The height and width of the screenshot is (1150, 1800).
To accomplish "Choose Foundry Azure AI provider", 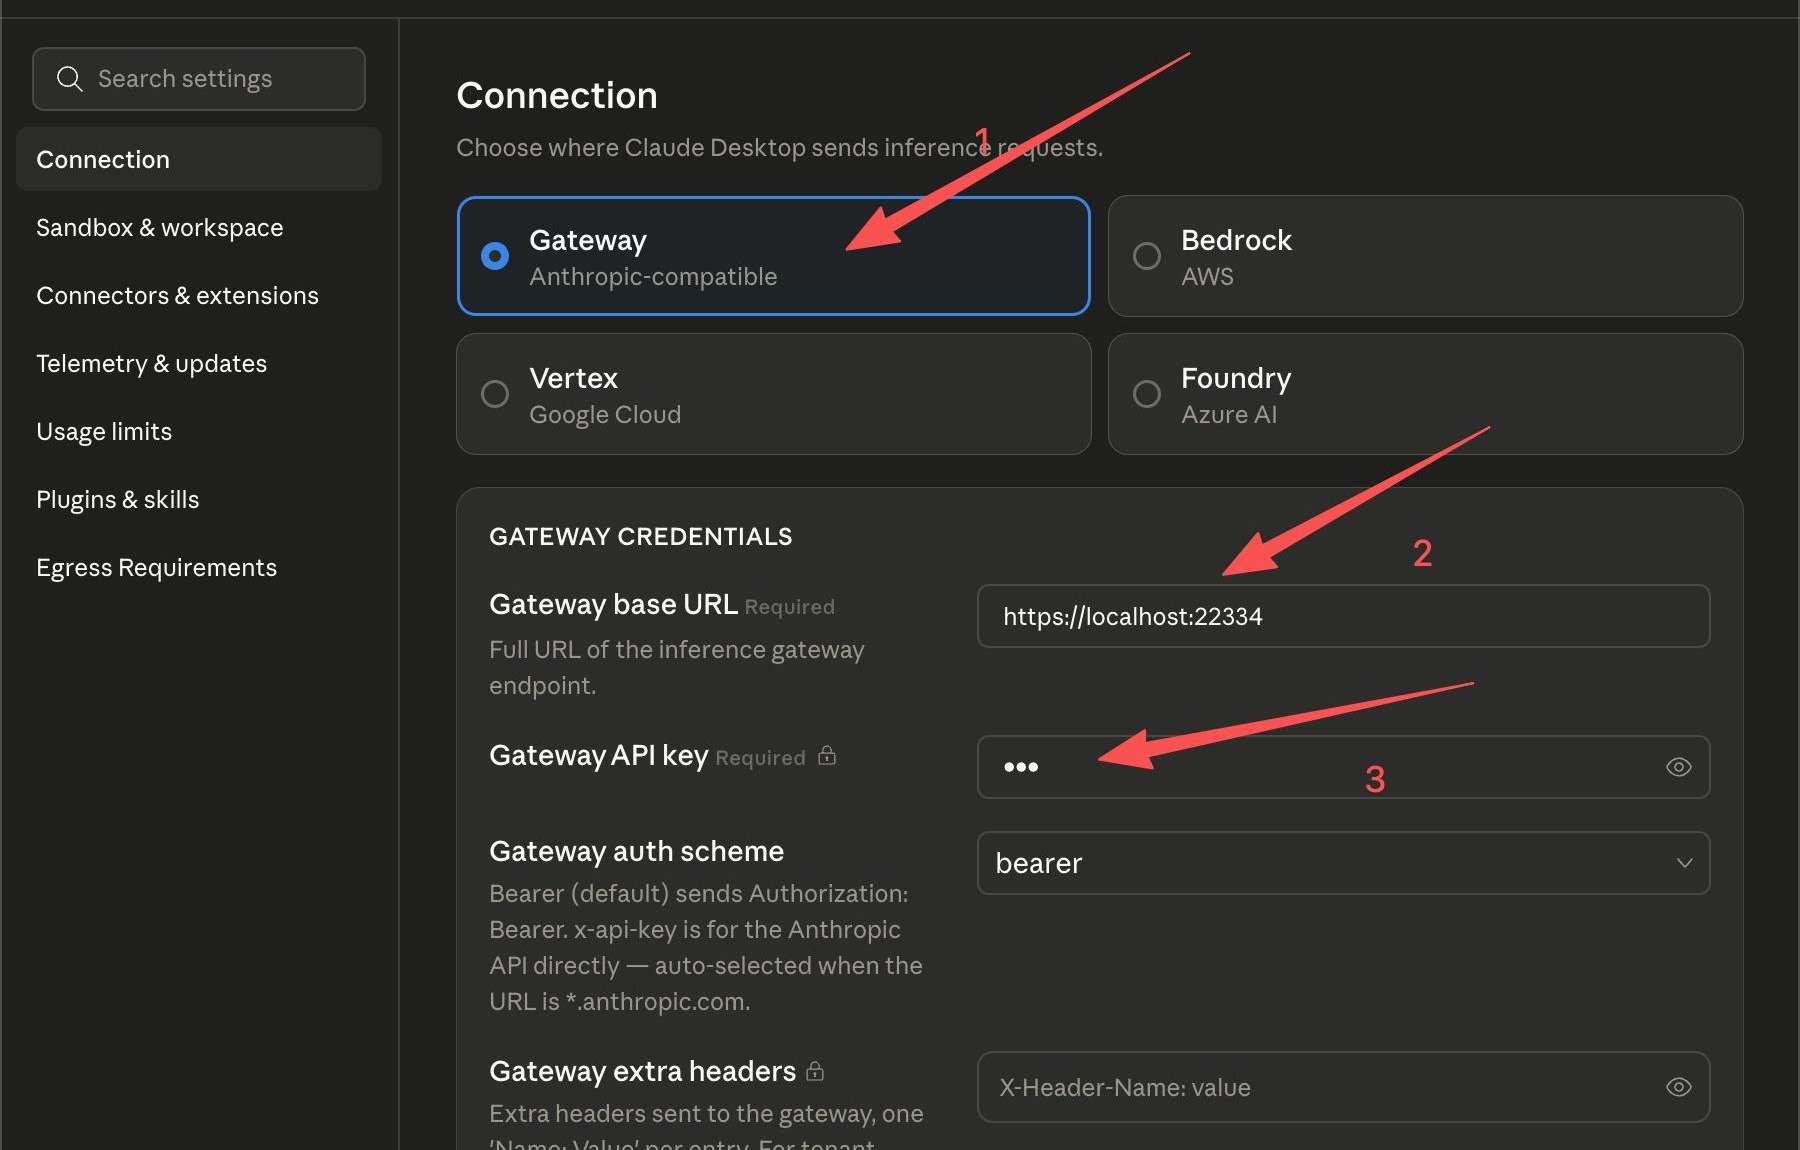I will click(x=1425, y=394).
